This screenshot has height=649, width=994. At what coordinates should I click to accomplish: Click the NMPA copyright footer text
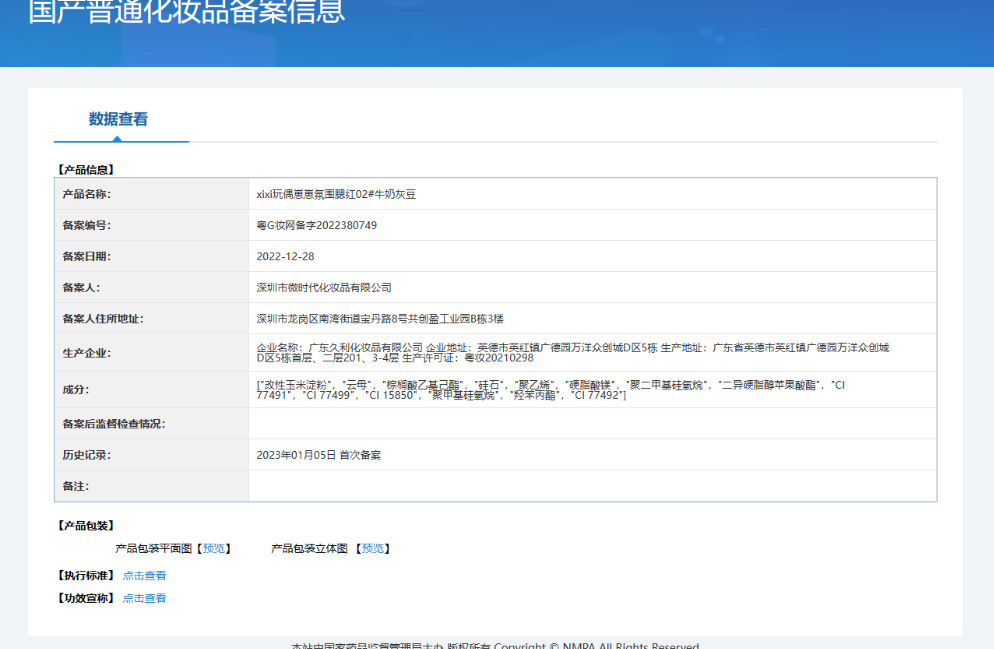pyautogui.click(x=495, y=646)
